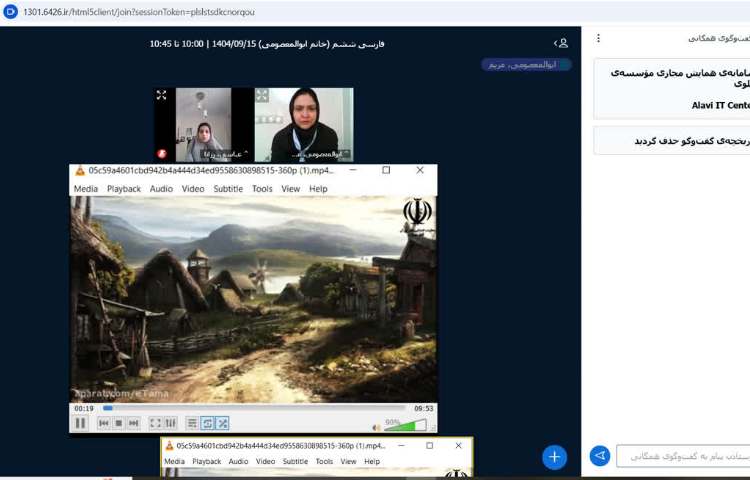The width and height of the screenshot is (750, 480).
Task: Open Media menu in upper VLC window
Action: [86, 189]
